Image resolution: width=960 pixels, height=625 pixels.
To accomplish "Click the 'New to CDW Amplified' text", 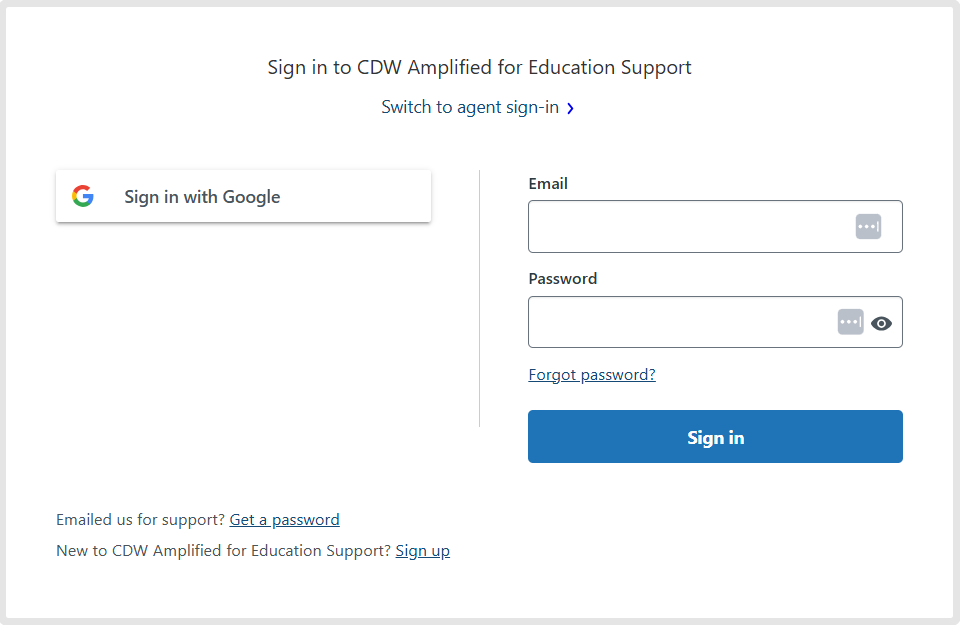I will click(x=223, y=551).
